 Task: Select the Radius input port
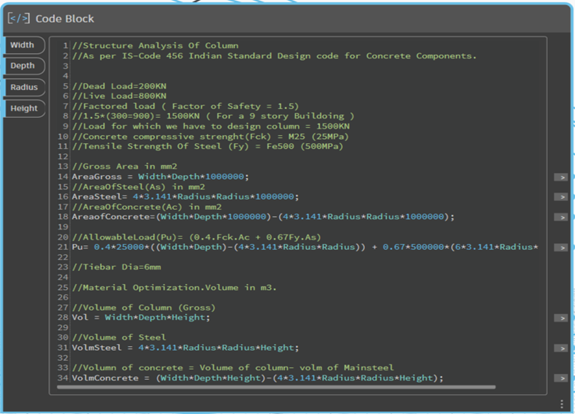pos(24,87)
